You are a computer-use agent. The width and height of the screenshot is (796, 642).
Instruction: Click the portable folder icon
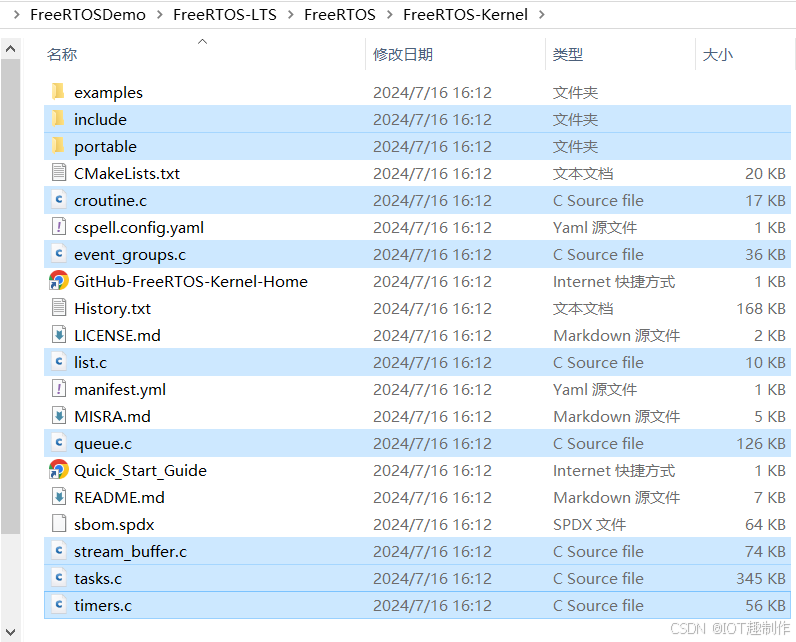point(58,146)
